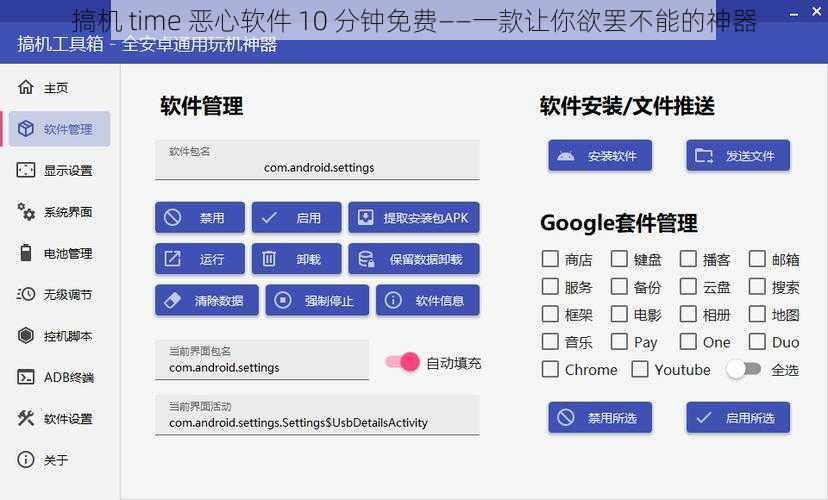Click the 禁用 disable button

[x=200, y=218]
